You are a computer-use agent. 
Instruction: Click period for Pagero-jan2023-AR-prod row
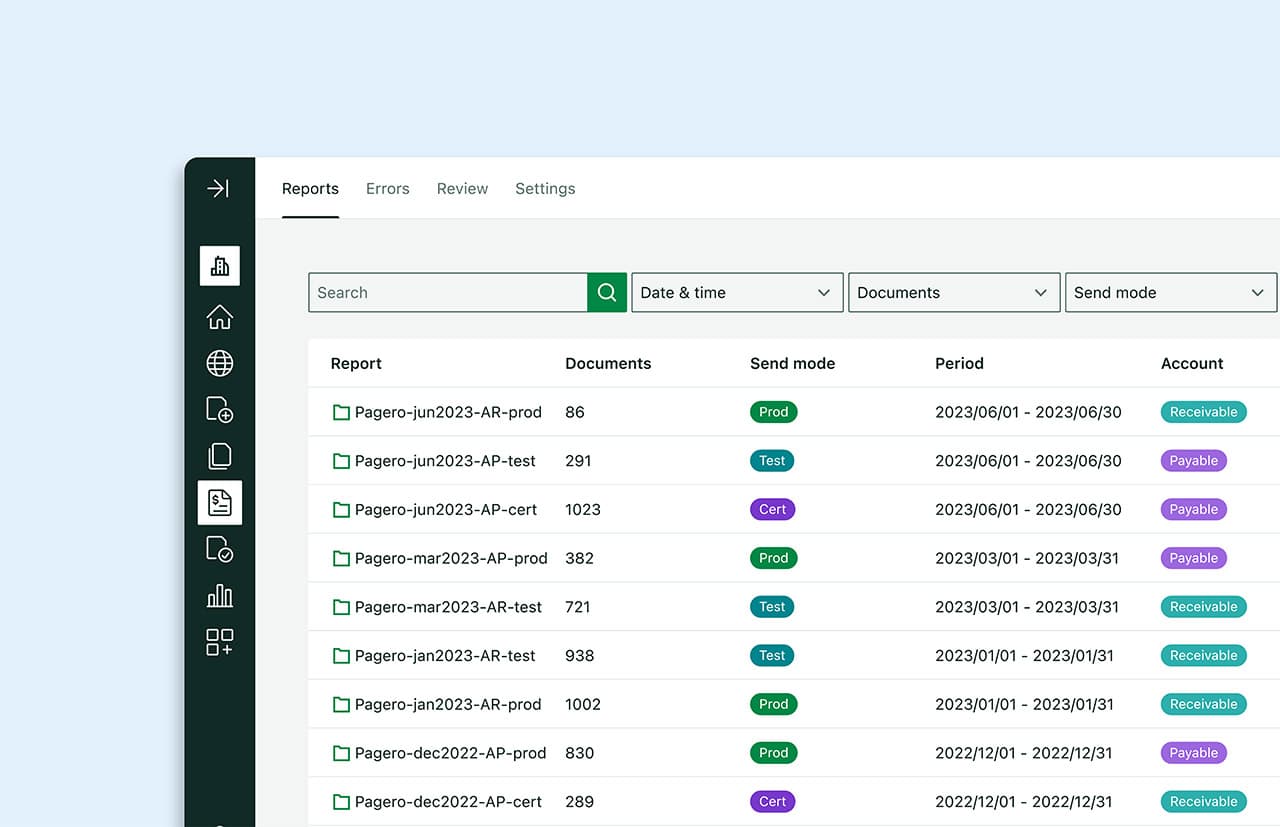click(1024, 704)
